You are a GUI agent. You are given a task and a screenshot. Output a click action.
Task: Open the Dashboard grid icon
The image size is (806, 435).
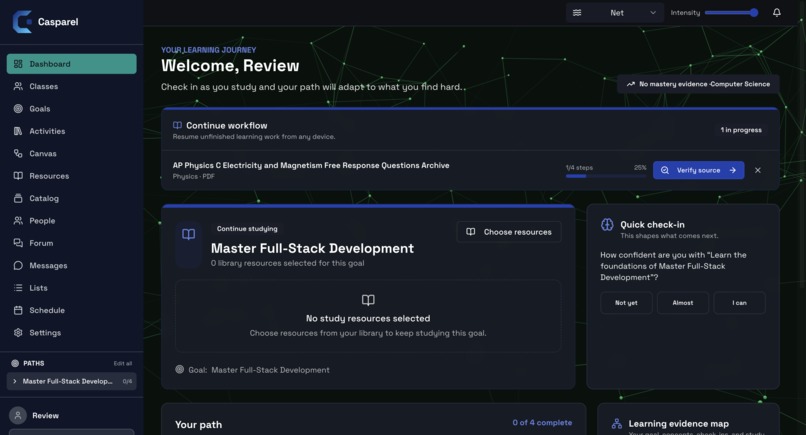(x=18, y=64)
